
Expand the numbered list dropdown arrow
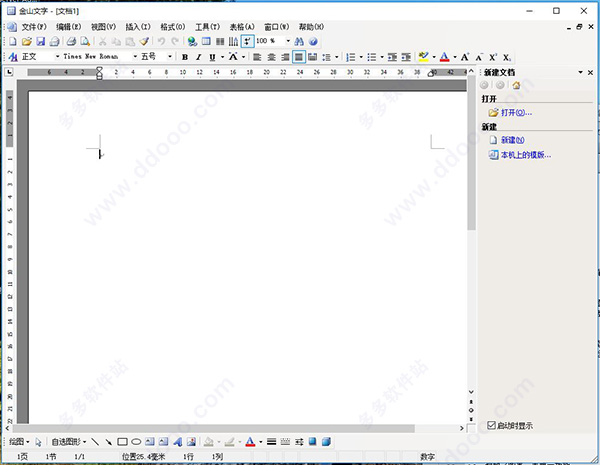tap(361, 57)
